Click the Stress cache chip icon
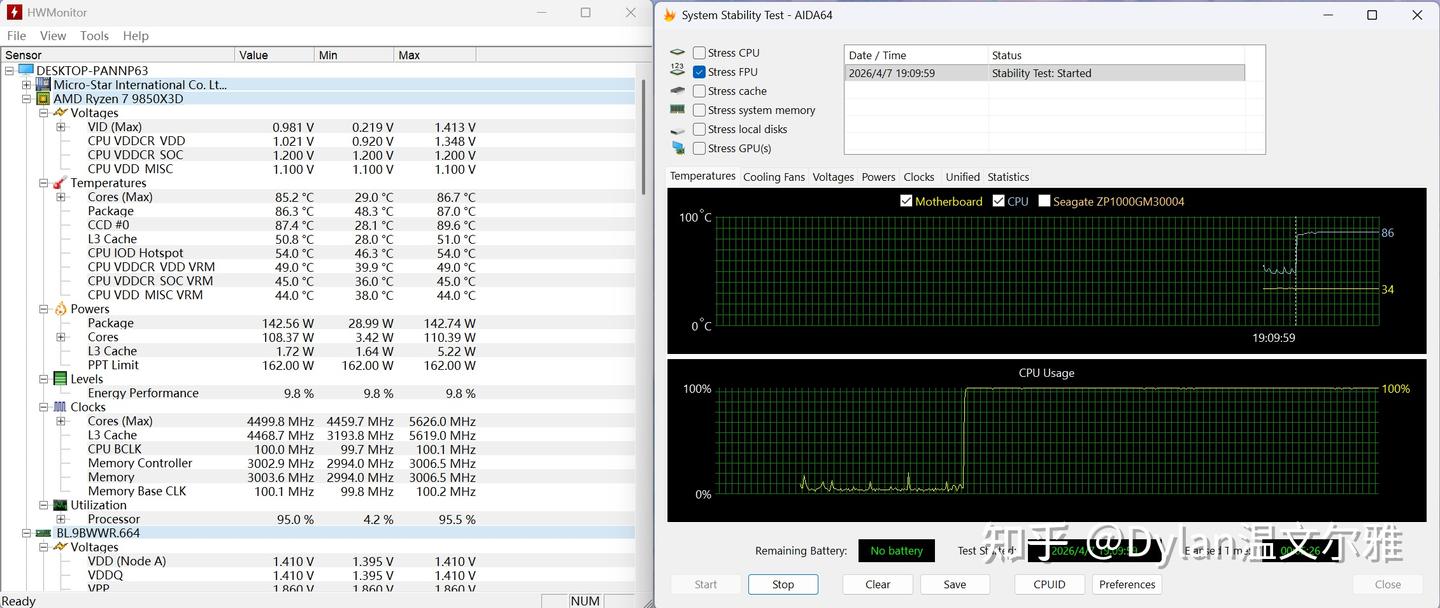Image resolution: width=1440 pixels, height=608 pixels. (678, 91)
